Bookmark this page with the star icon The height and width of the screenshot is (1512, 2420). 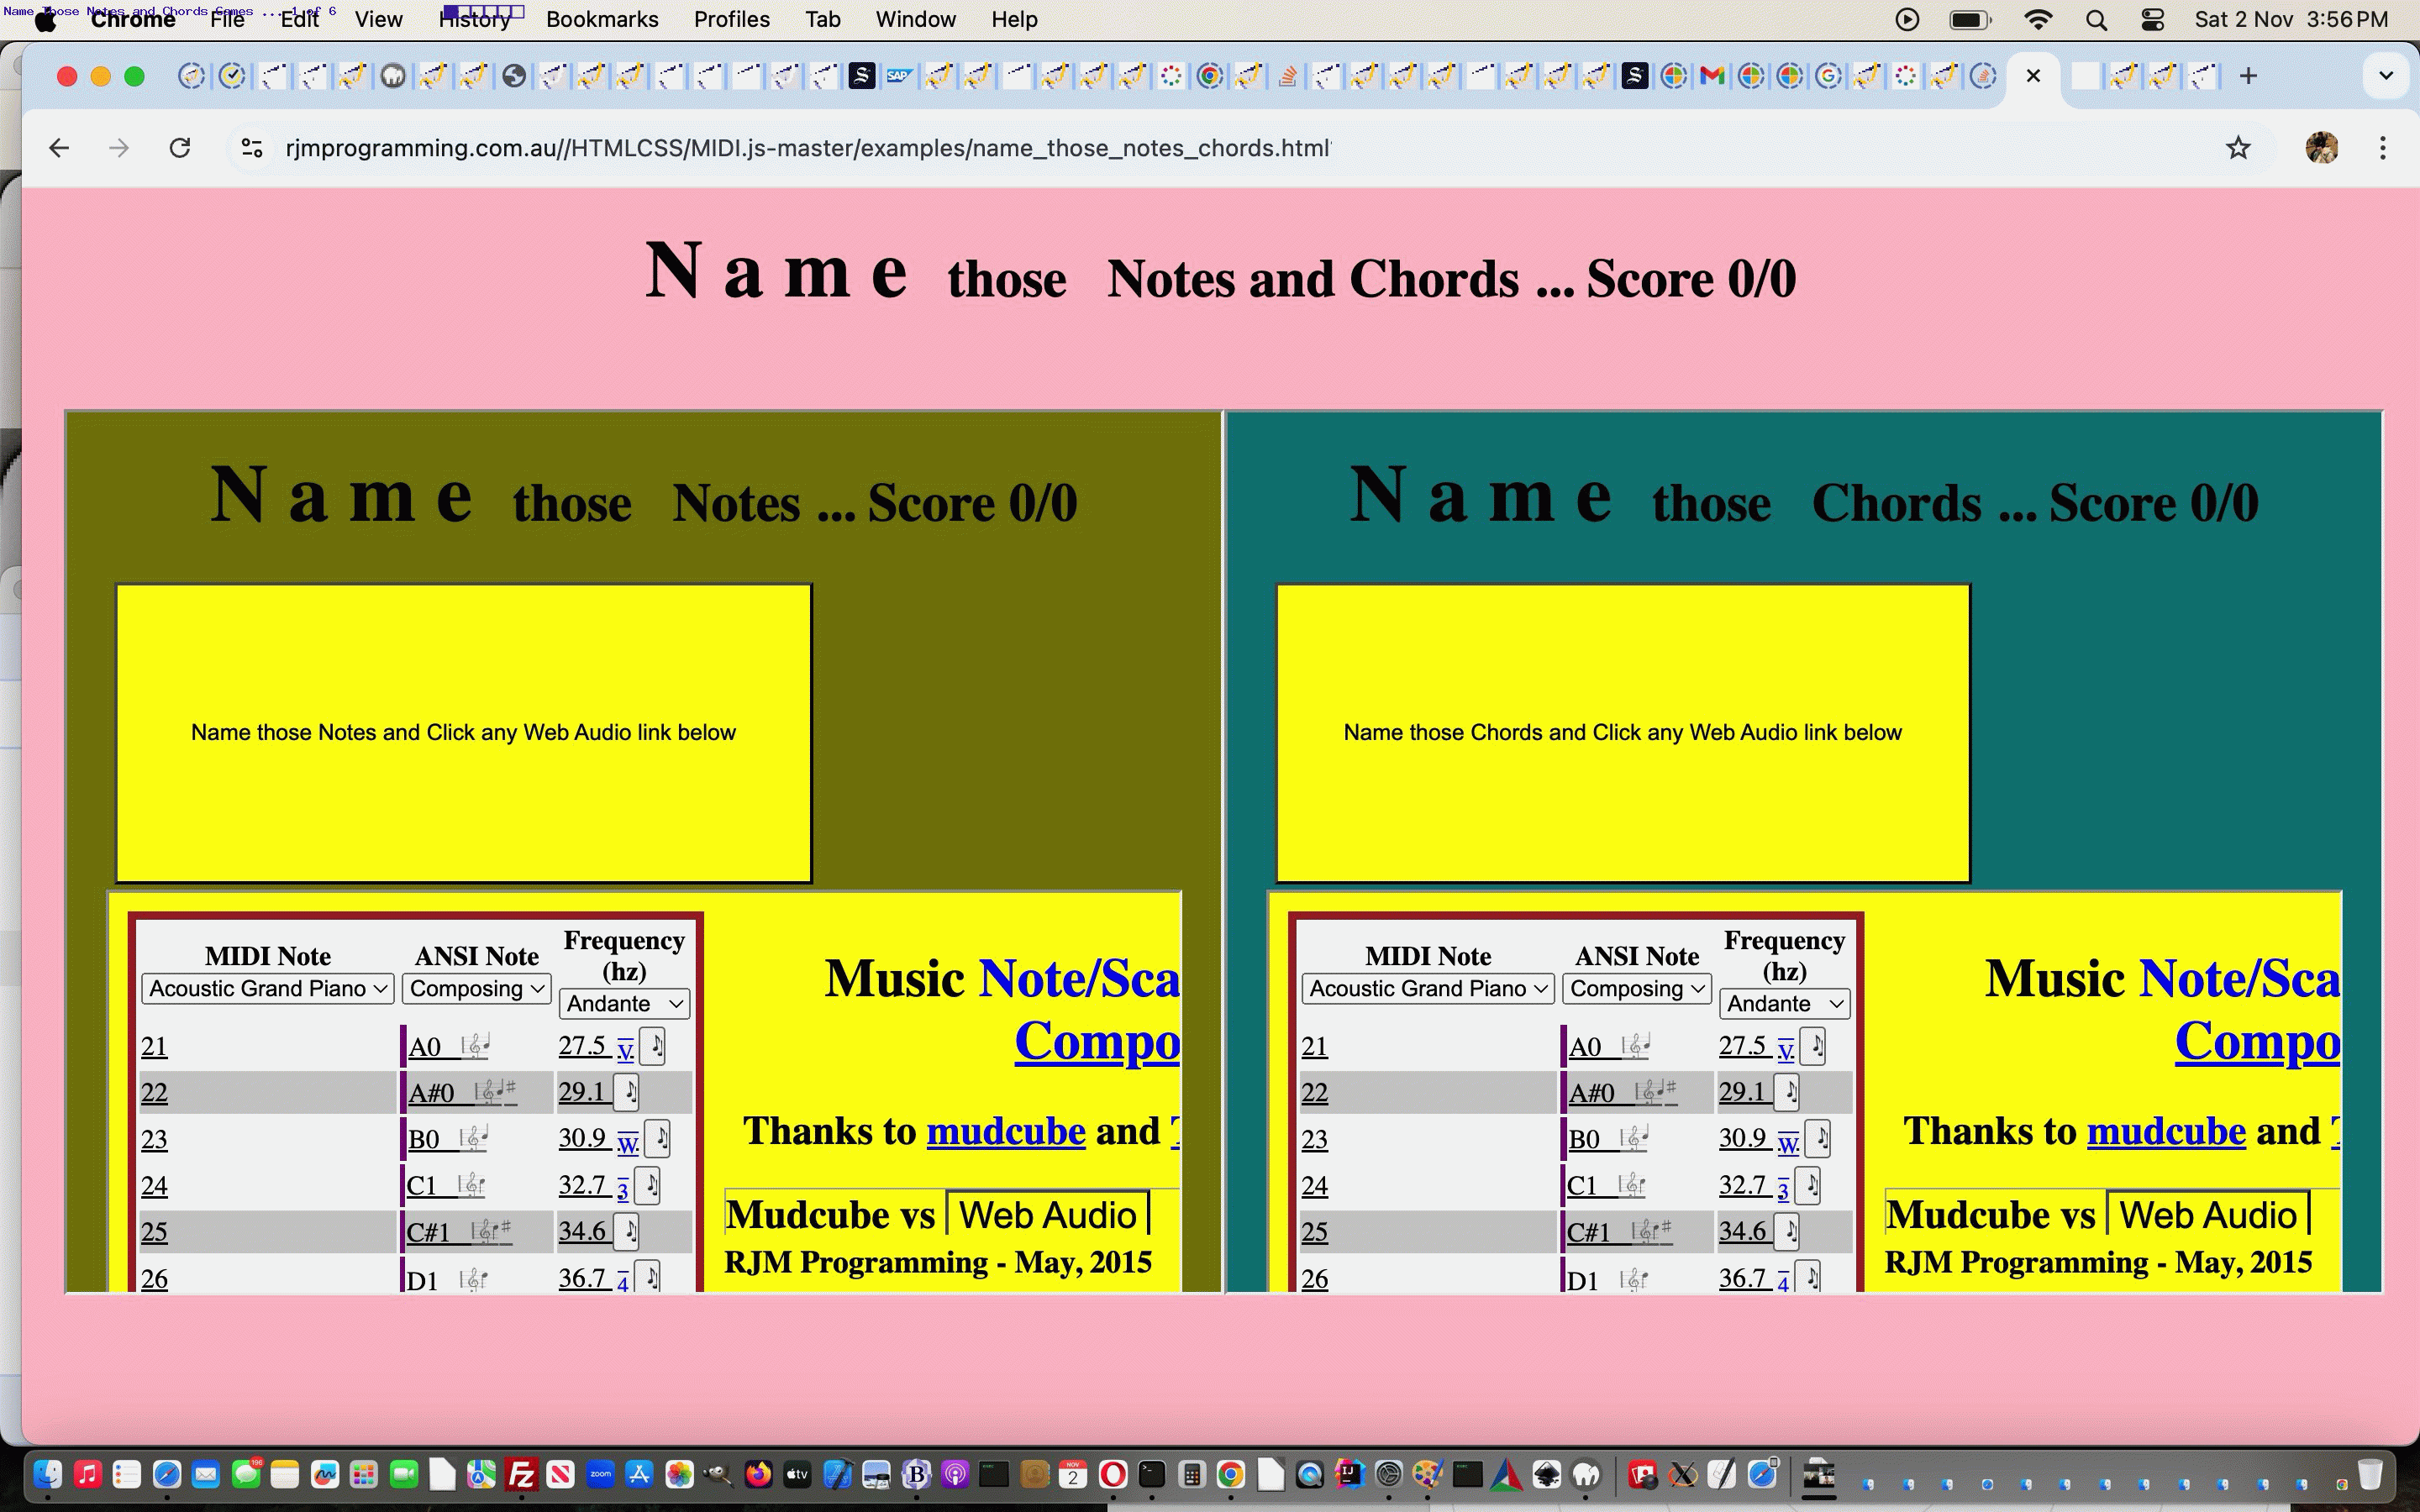pyautogui.click(x=2238, y=148)
